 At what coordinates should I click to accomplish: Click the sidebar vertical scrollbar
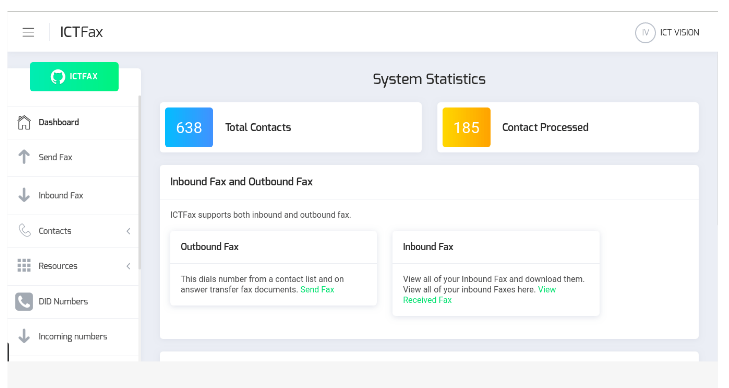pyautogui.click(x=139, y=183)
